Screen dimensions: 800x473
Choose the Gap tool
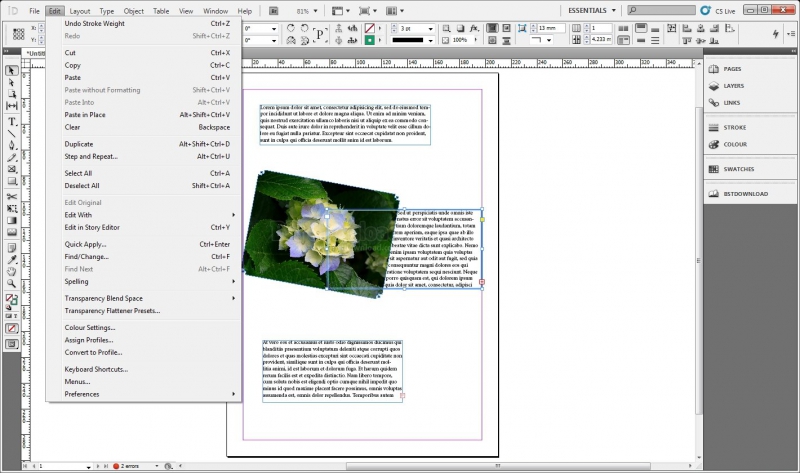pyautogui.click(x=11, y=106)
